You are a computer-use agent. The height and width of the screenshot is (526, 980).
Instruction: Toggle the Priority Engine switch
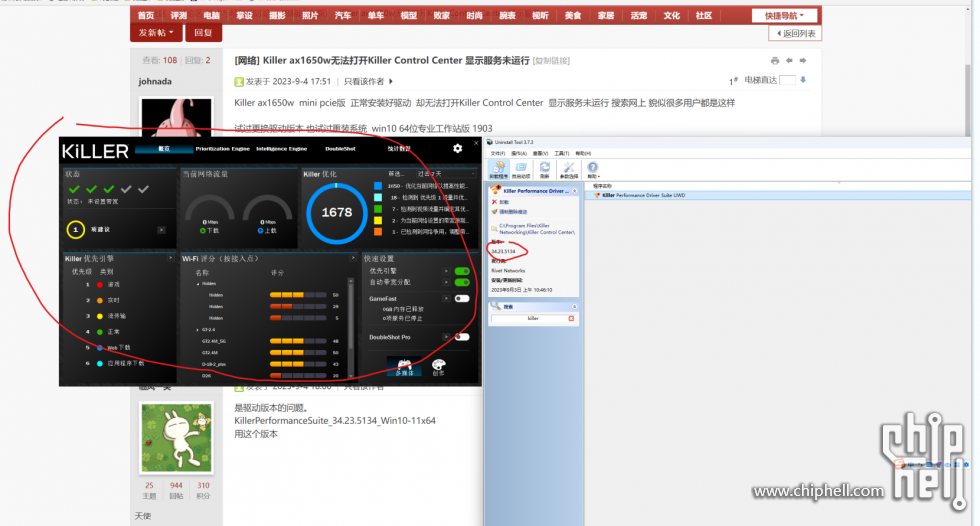462,271
